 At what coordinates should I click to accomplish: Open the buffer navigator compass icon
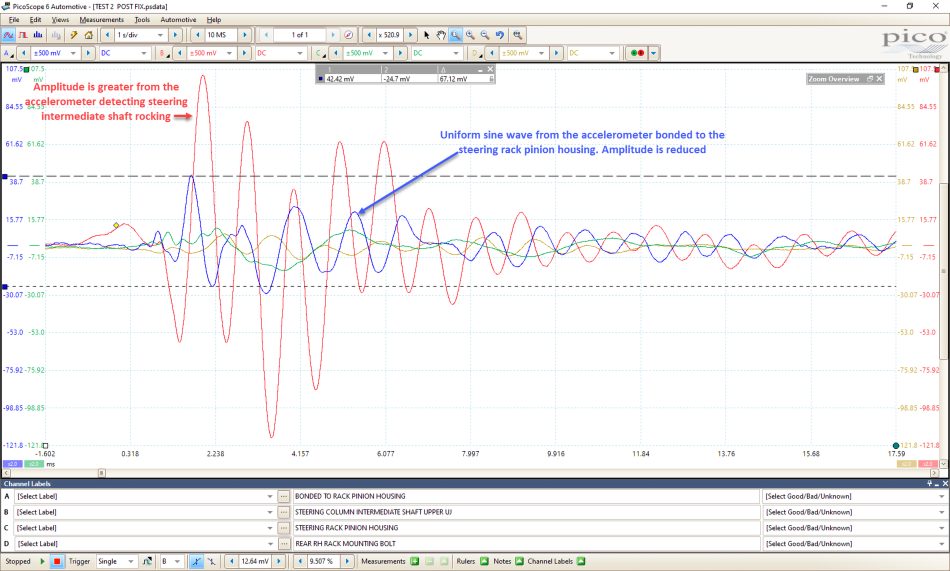pos(348,35)
